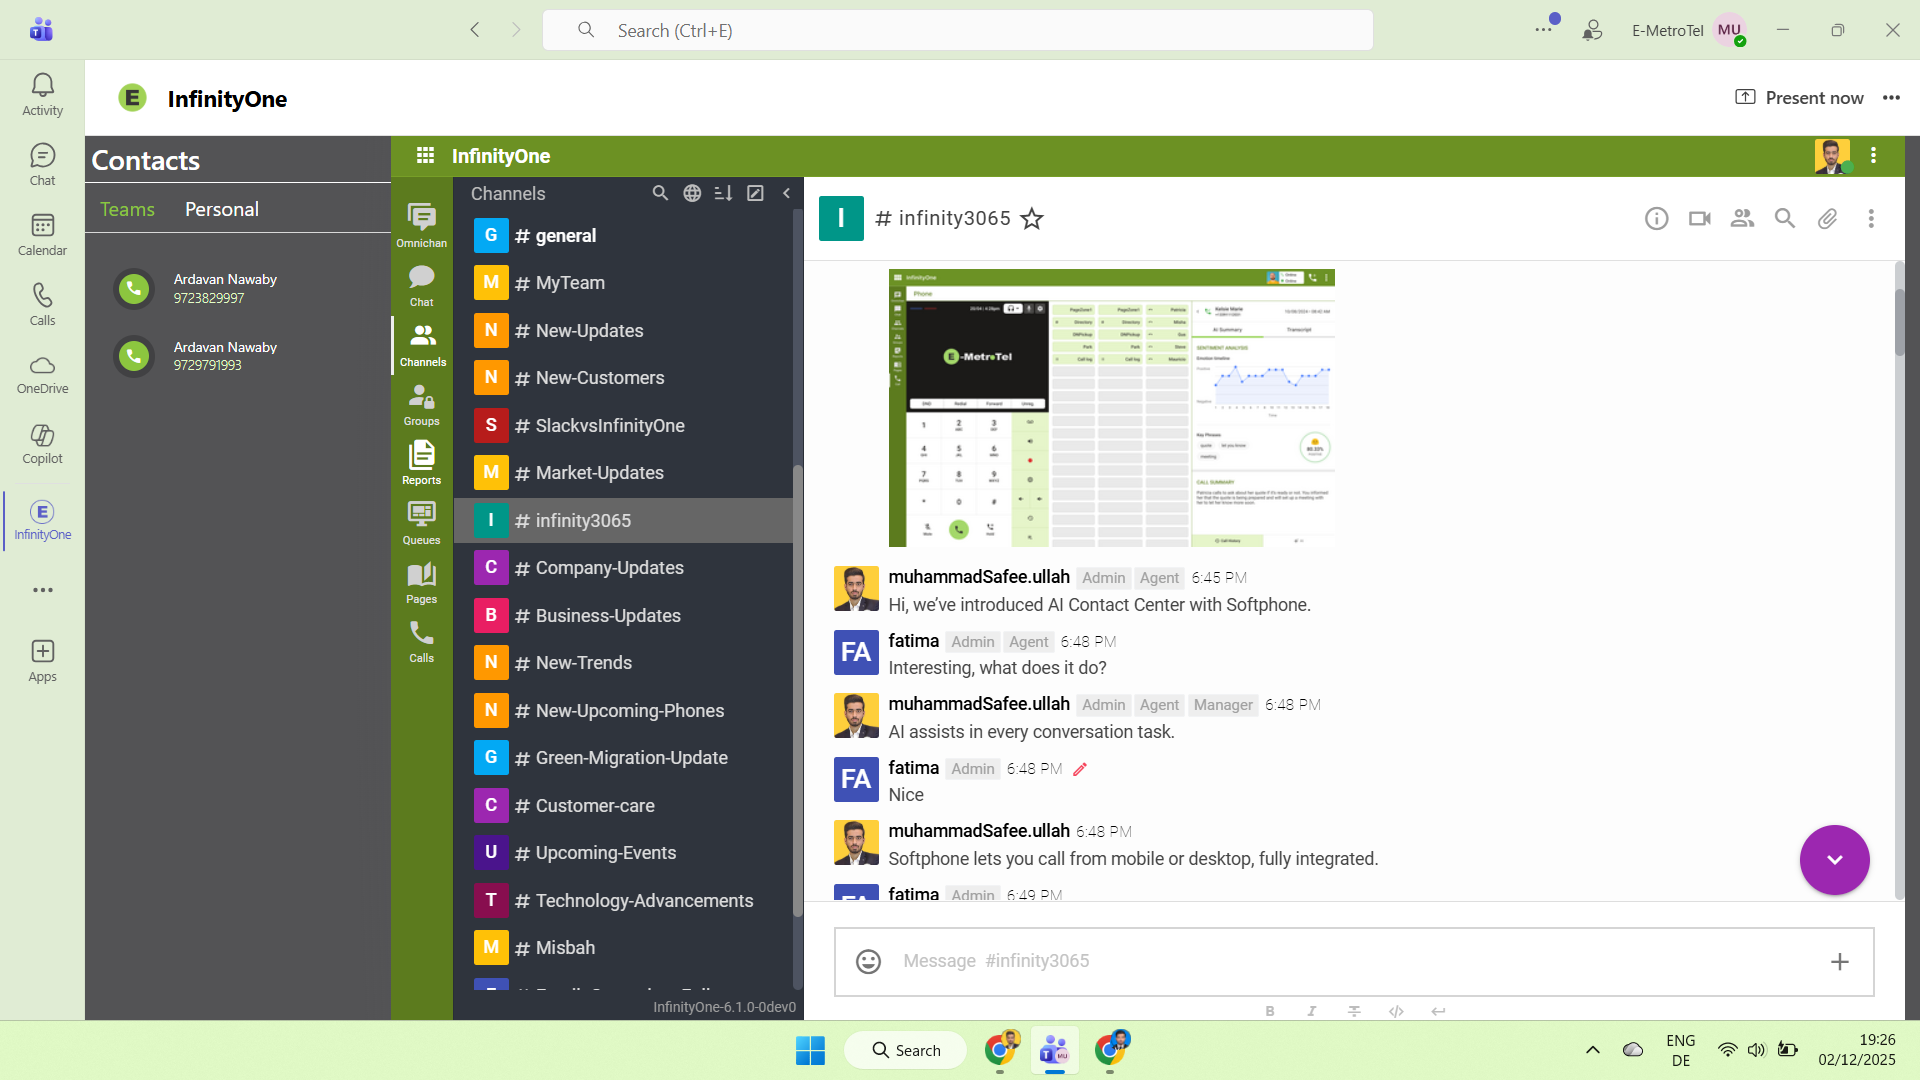Open channel sort order dropdown

pos(724,193)
